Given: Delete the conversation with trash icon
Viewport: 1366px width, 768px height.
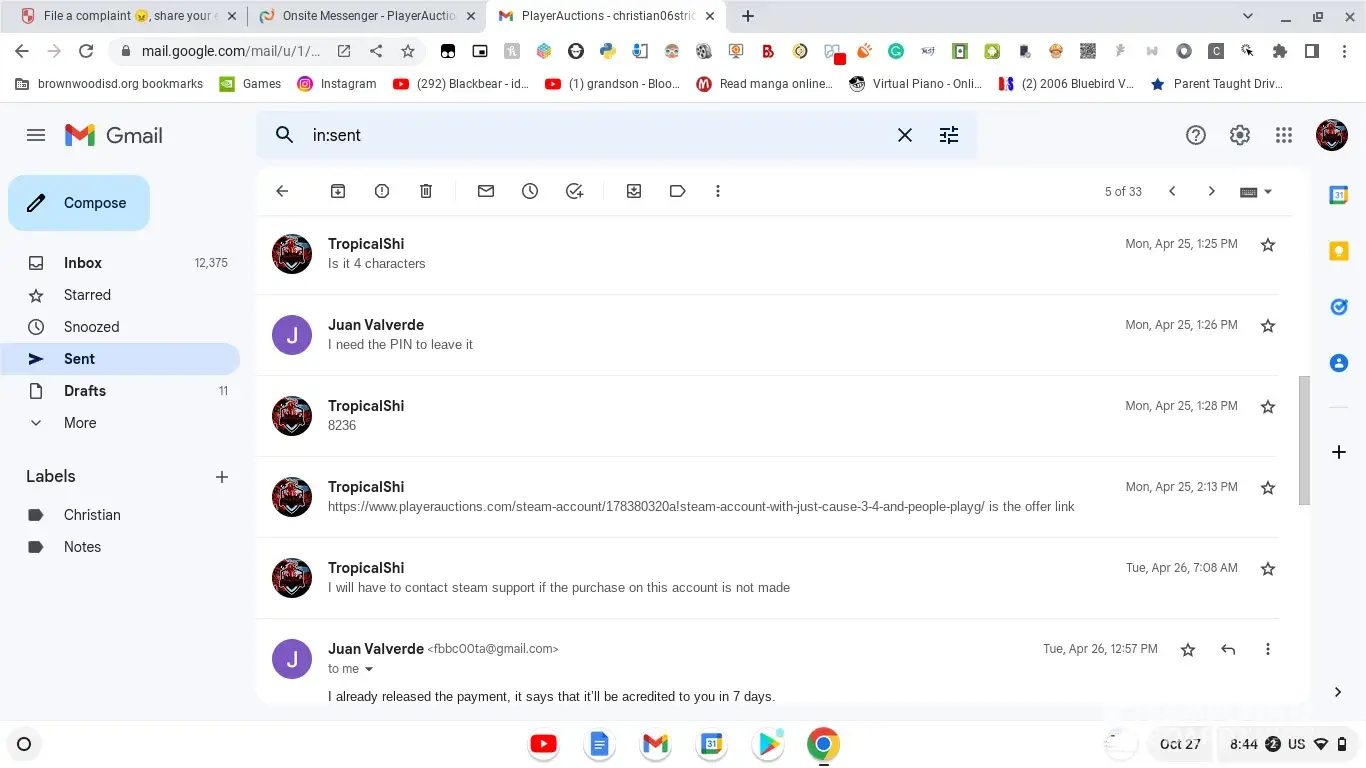Looking at the screenshot, I should (x=426, y=191).
